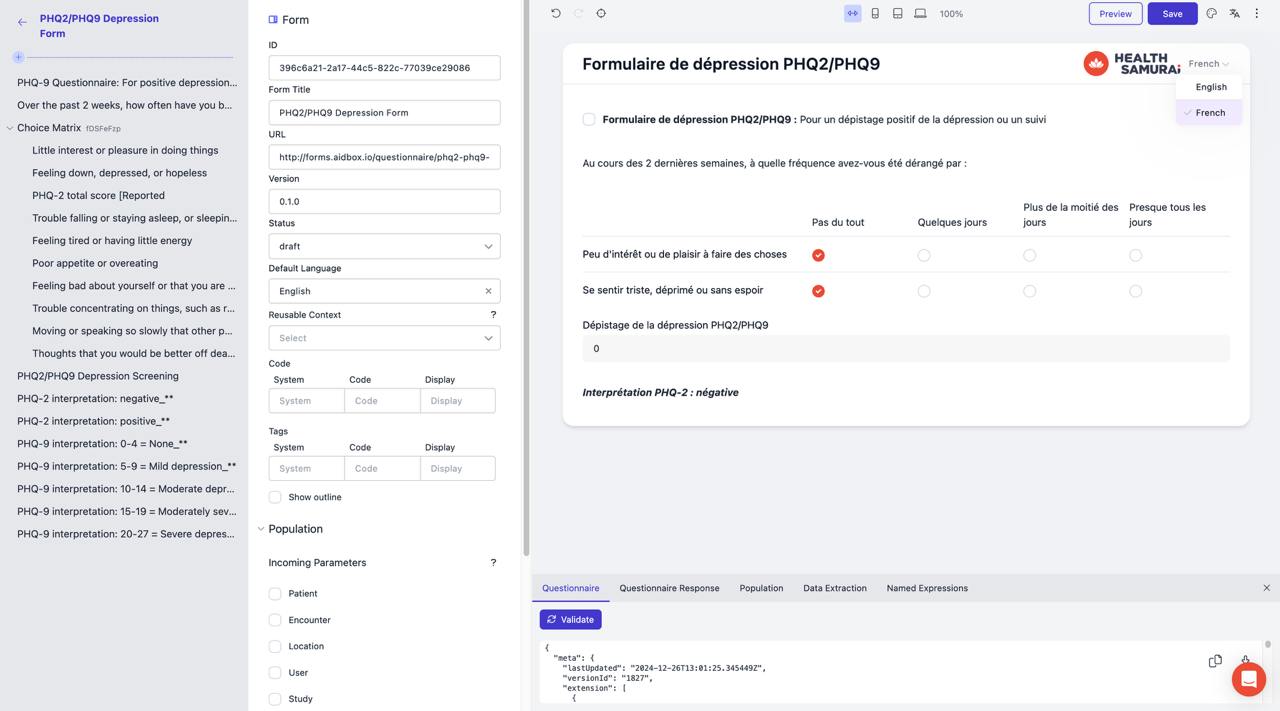Image resolution: width=1280 pixels, height=711 pixels.
Task: Click the Validate button
Action: 570,619
